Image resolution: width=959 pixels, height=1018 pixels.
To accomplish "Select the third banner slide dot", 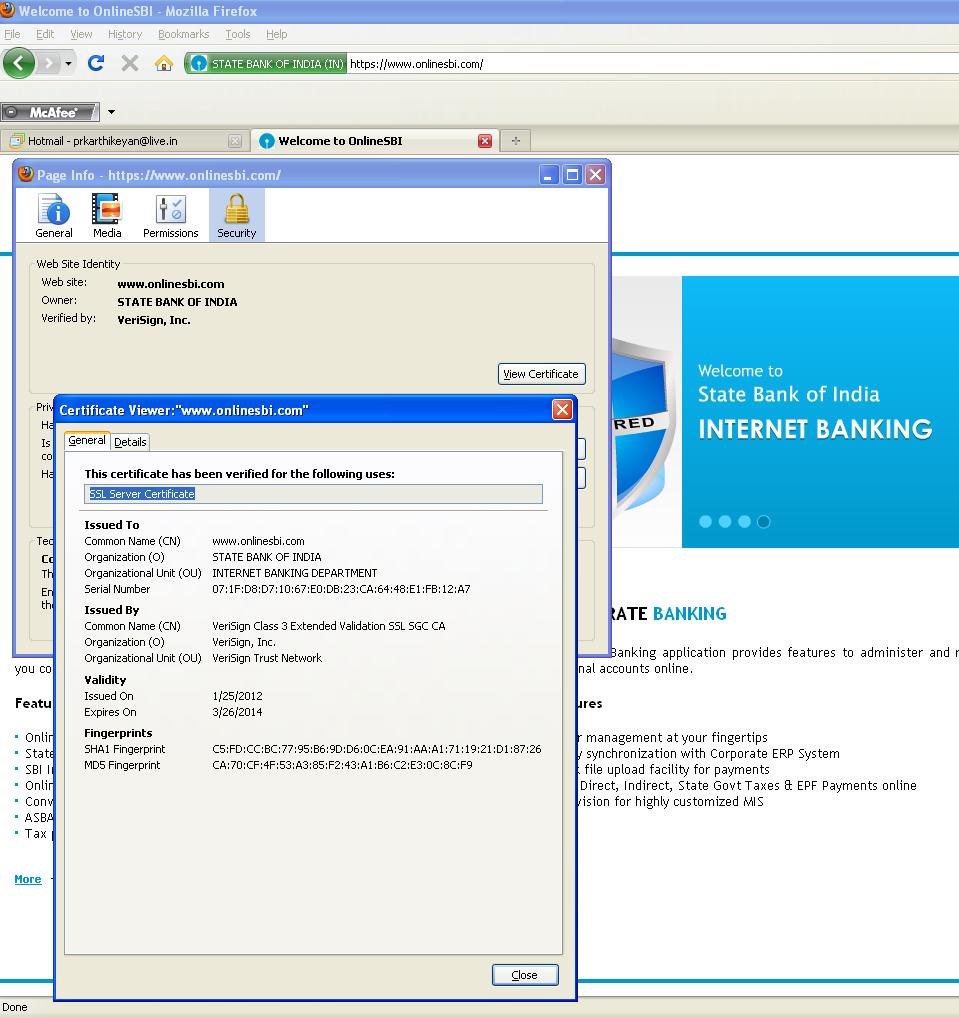I will click(x=744, y=521).
